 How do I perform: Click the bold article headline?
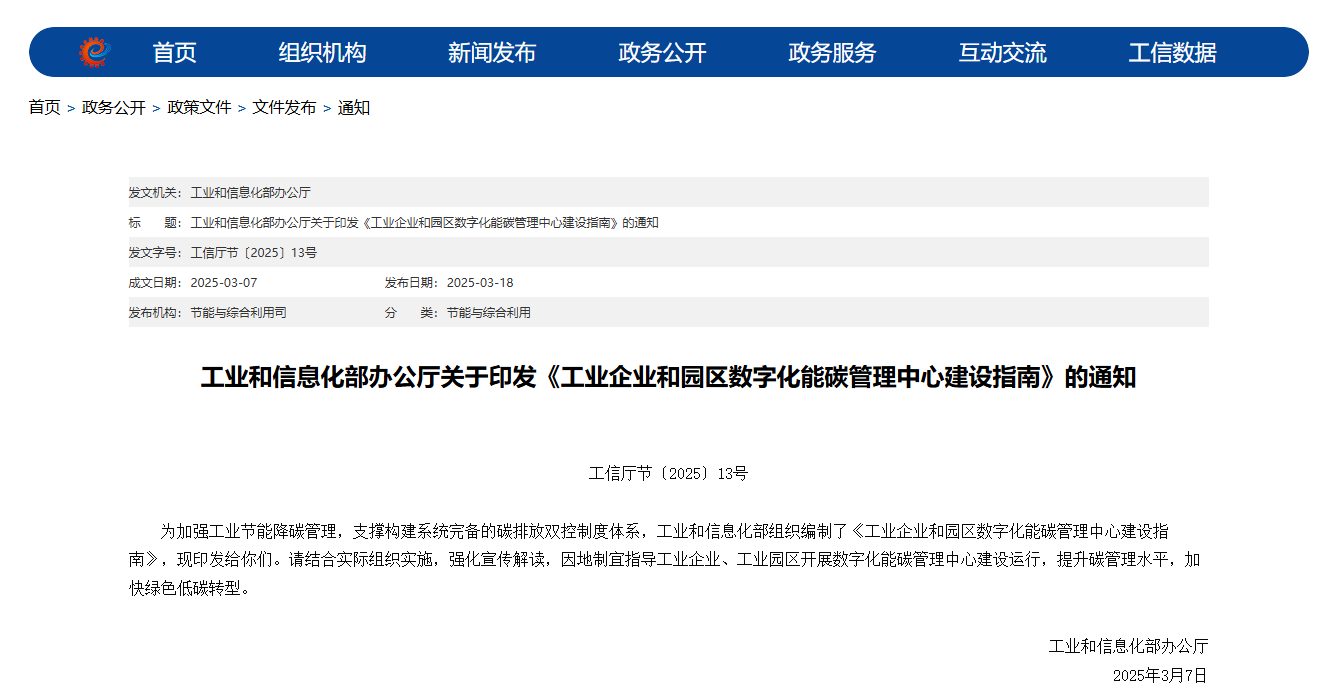pos(668,378)
